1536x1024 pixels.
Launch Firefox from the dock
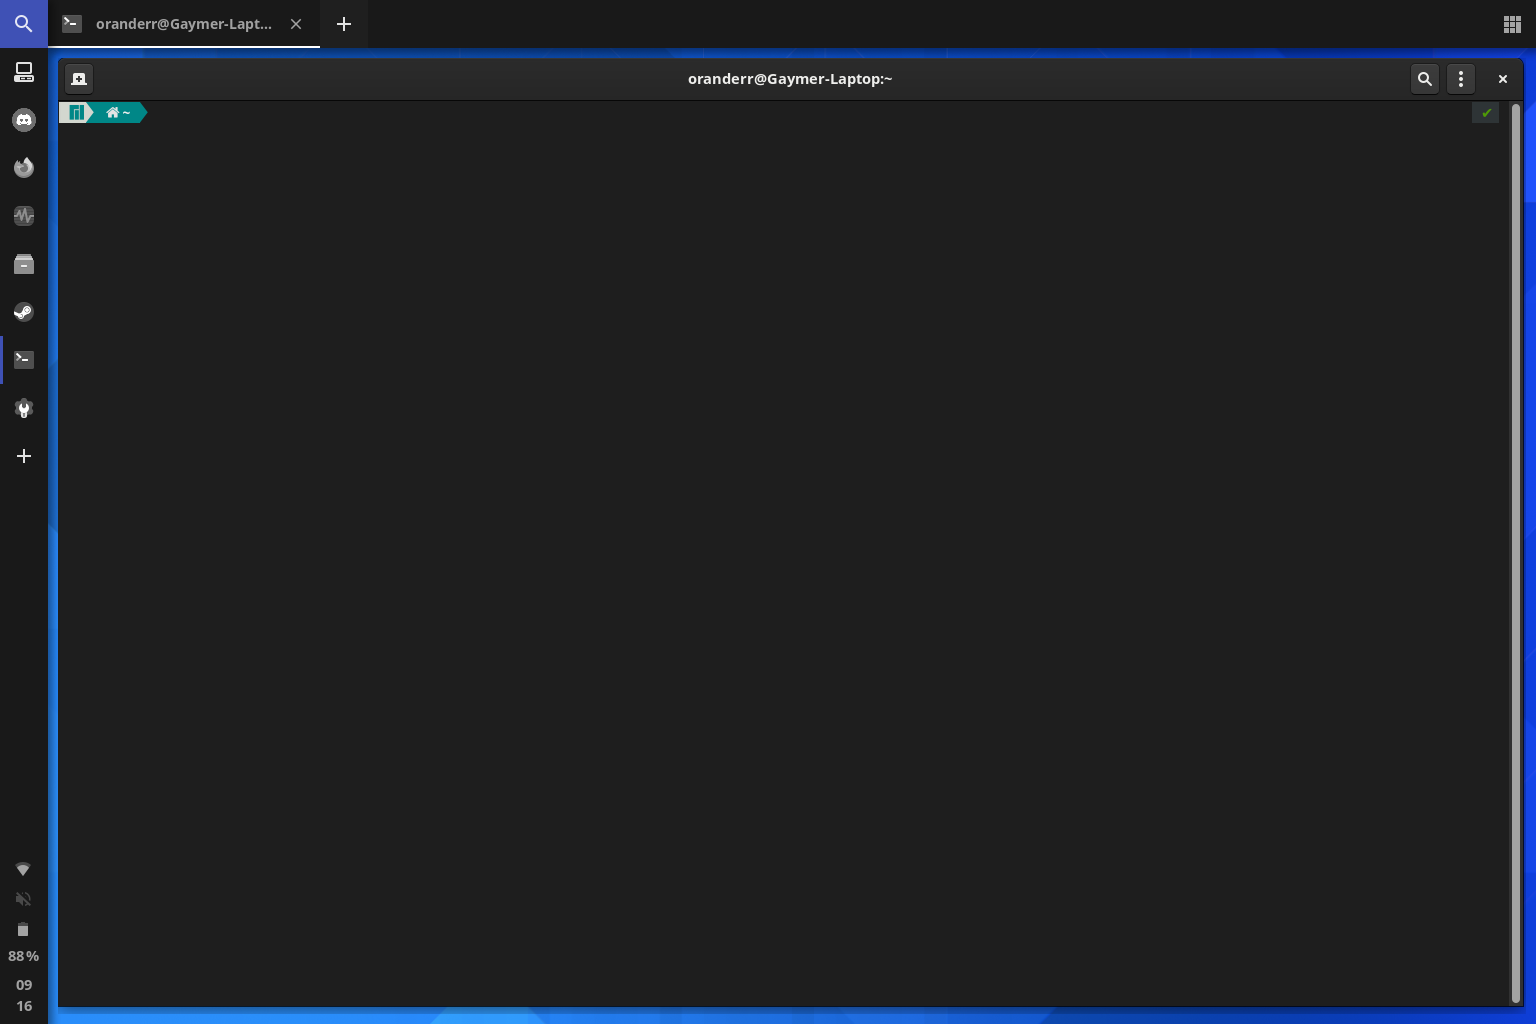point(24,168)
